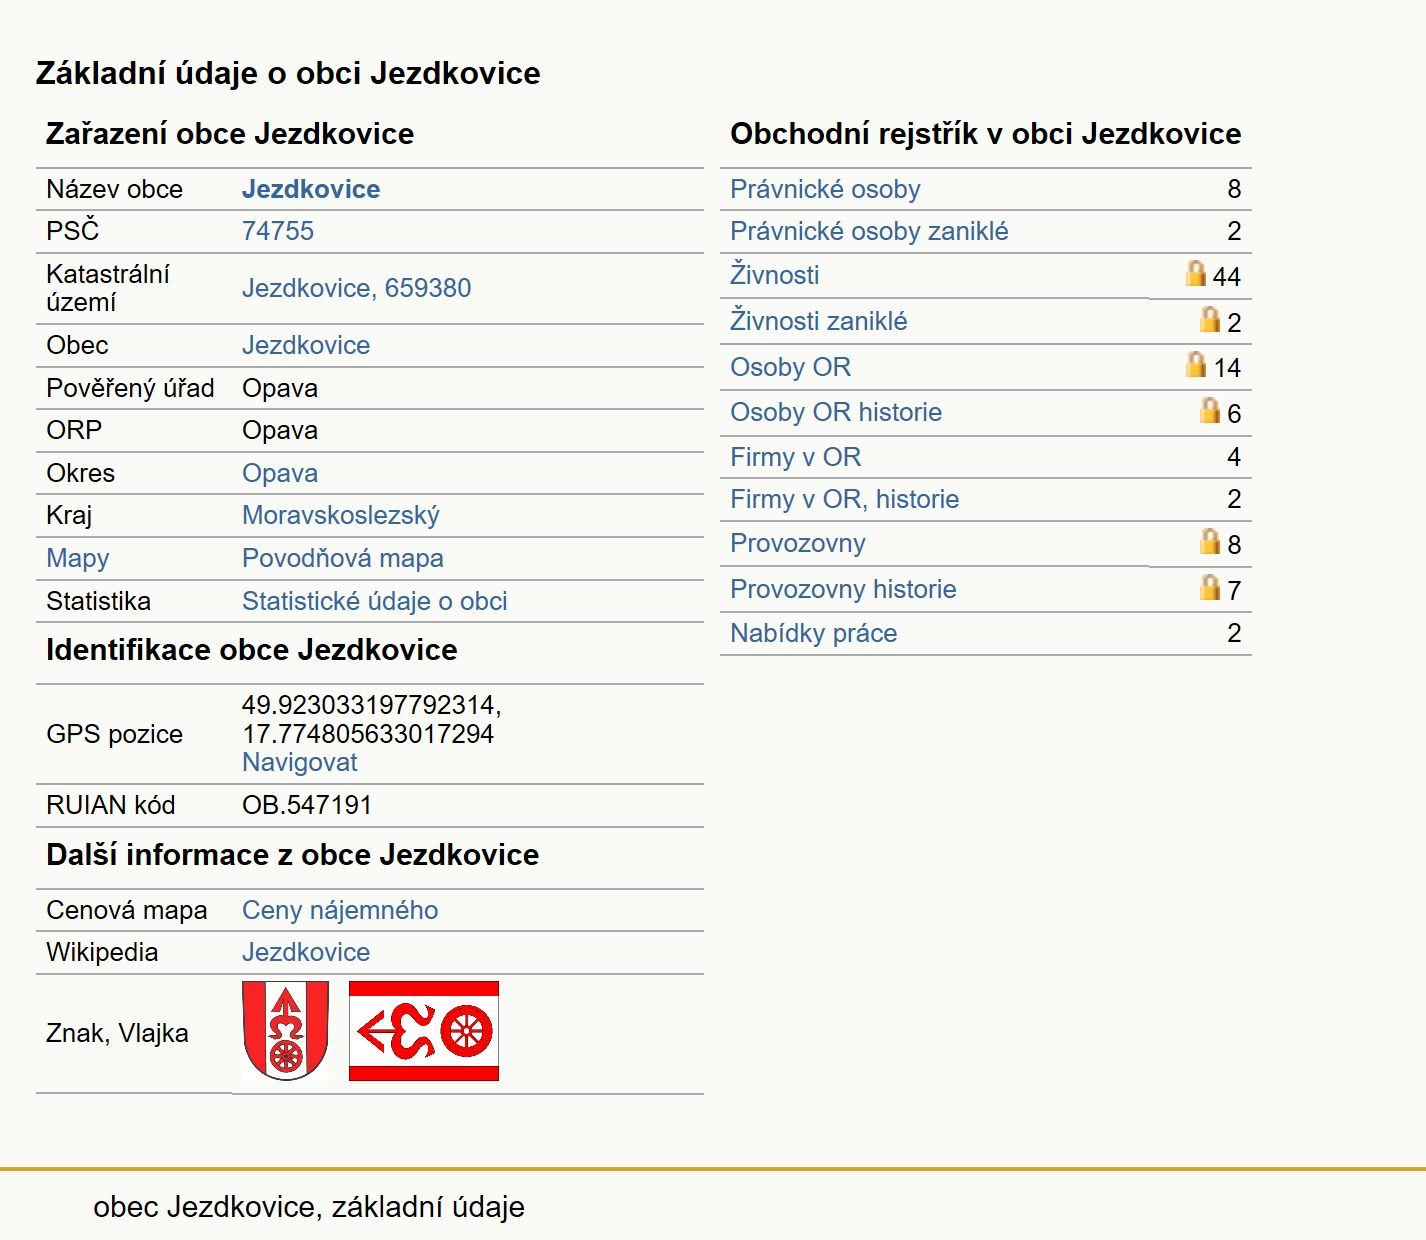
Task: Click the Katastrální území label
Action: pos(108,288)
